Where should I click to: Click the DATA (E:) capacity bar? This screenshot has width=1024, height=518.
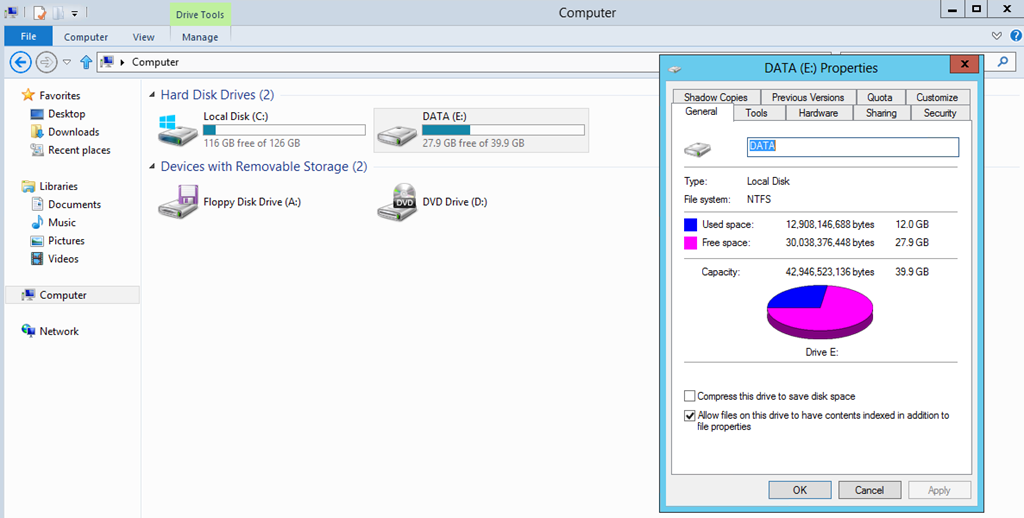[503, 130]
